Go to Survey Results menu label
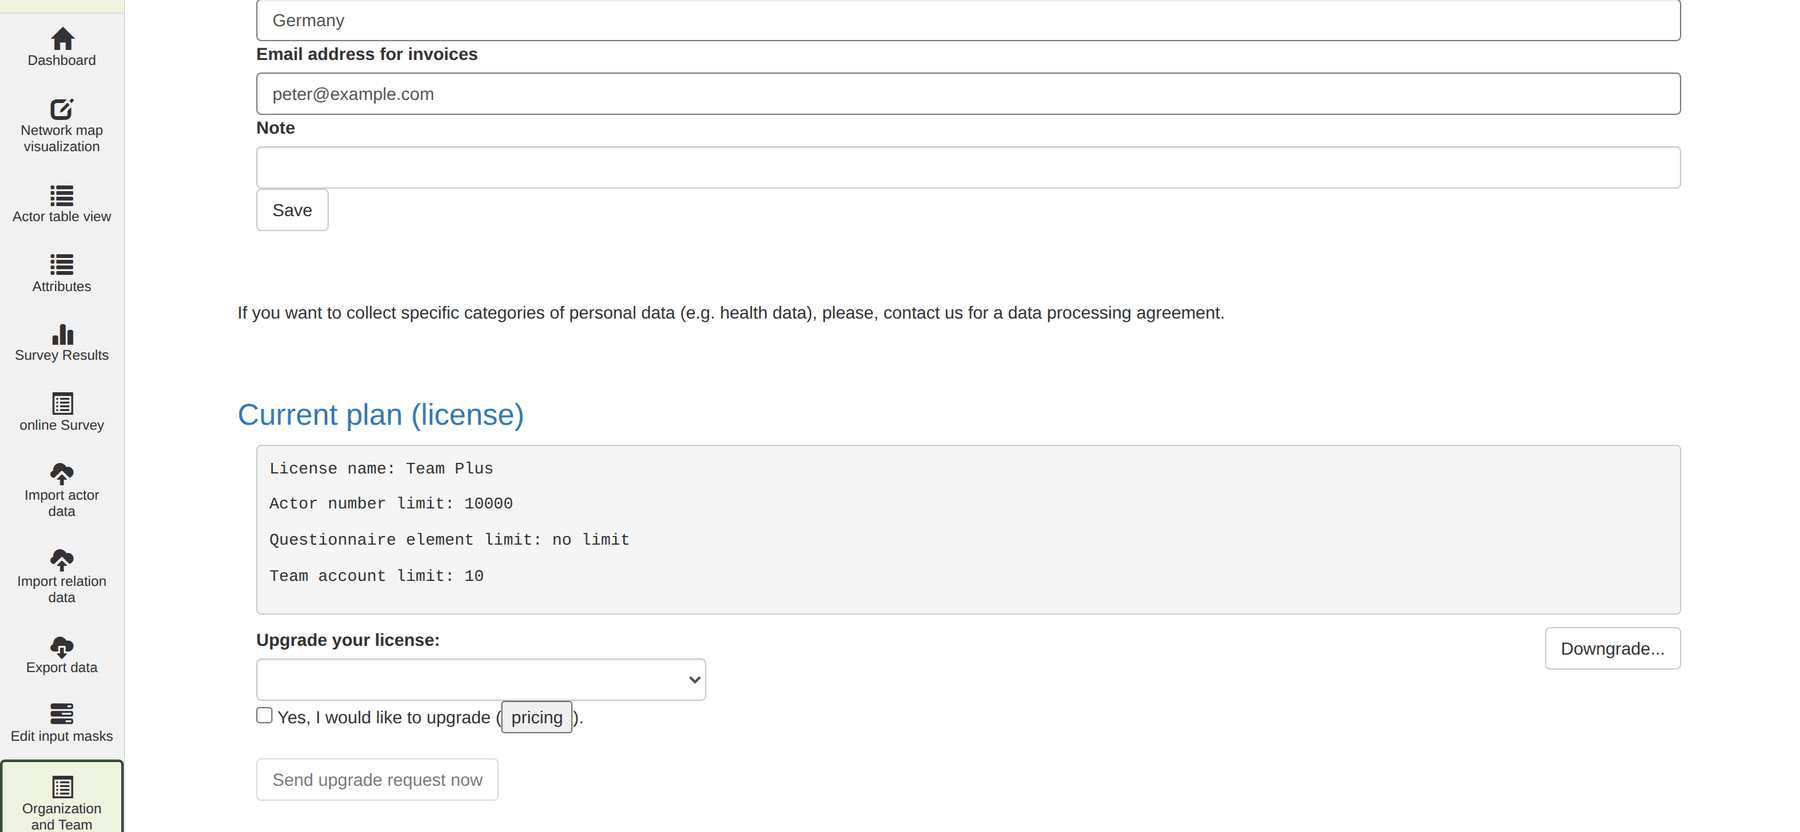The image size is (1800, 832). pyautogui.click(x=62, y=355)
